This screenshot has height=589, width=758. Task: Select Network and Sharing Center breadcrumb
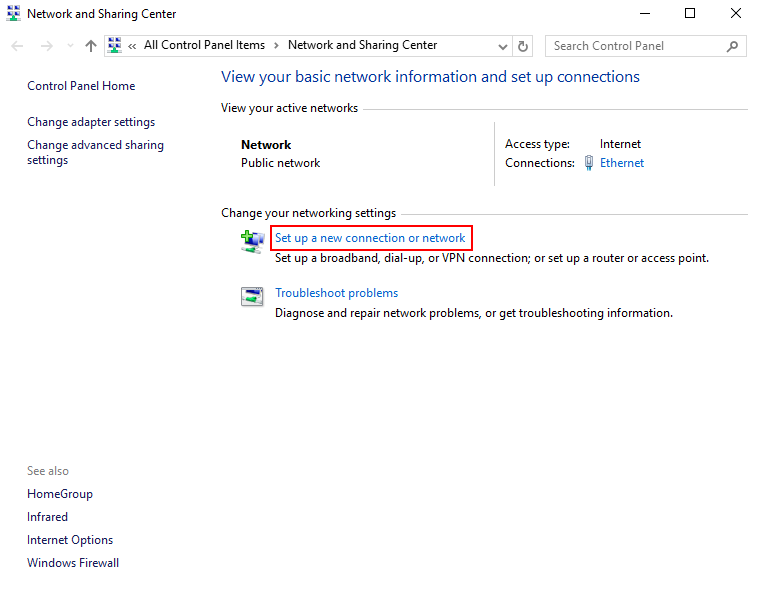[x=362, y=45]
